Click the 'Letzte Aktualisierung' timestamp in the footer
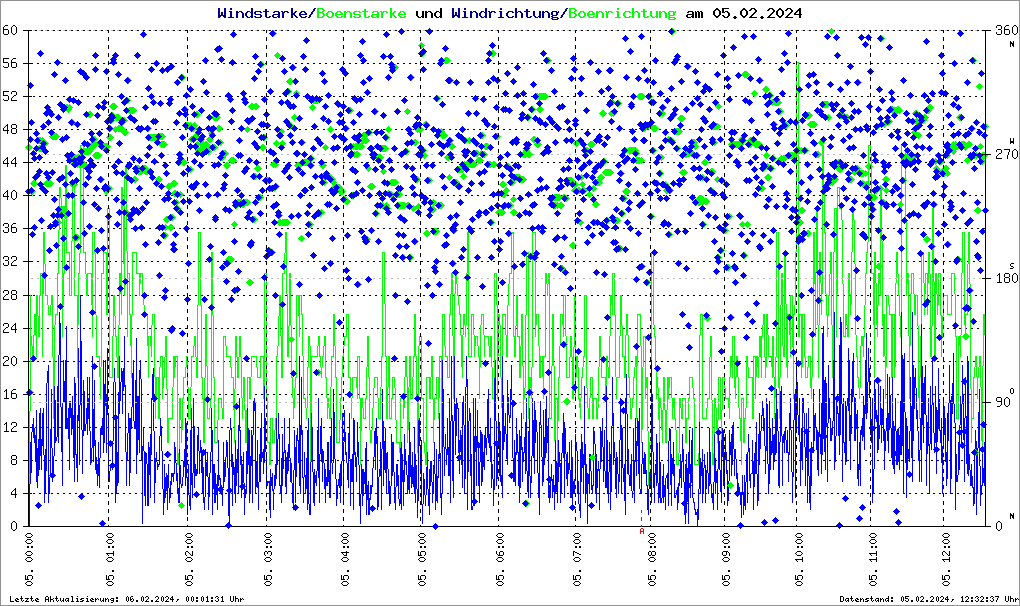The image size is (1020, 606). pyautogui.click(x=125, y=598)
